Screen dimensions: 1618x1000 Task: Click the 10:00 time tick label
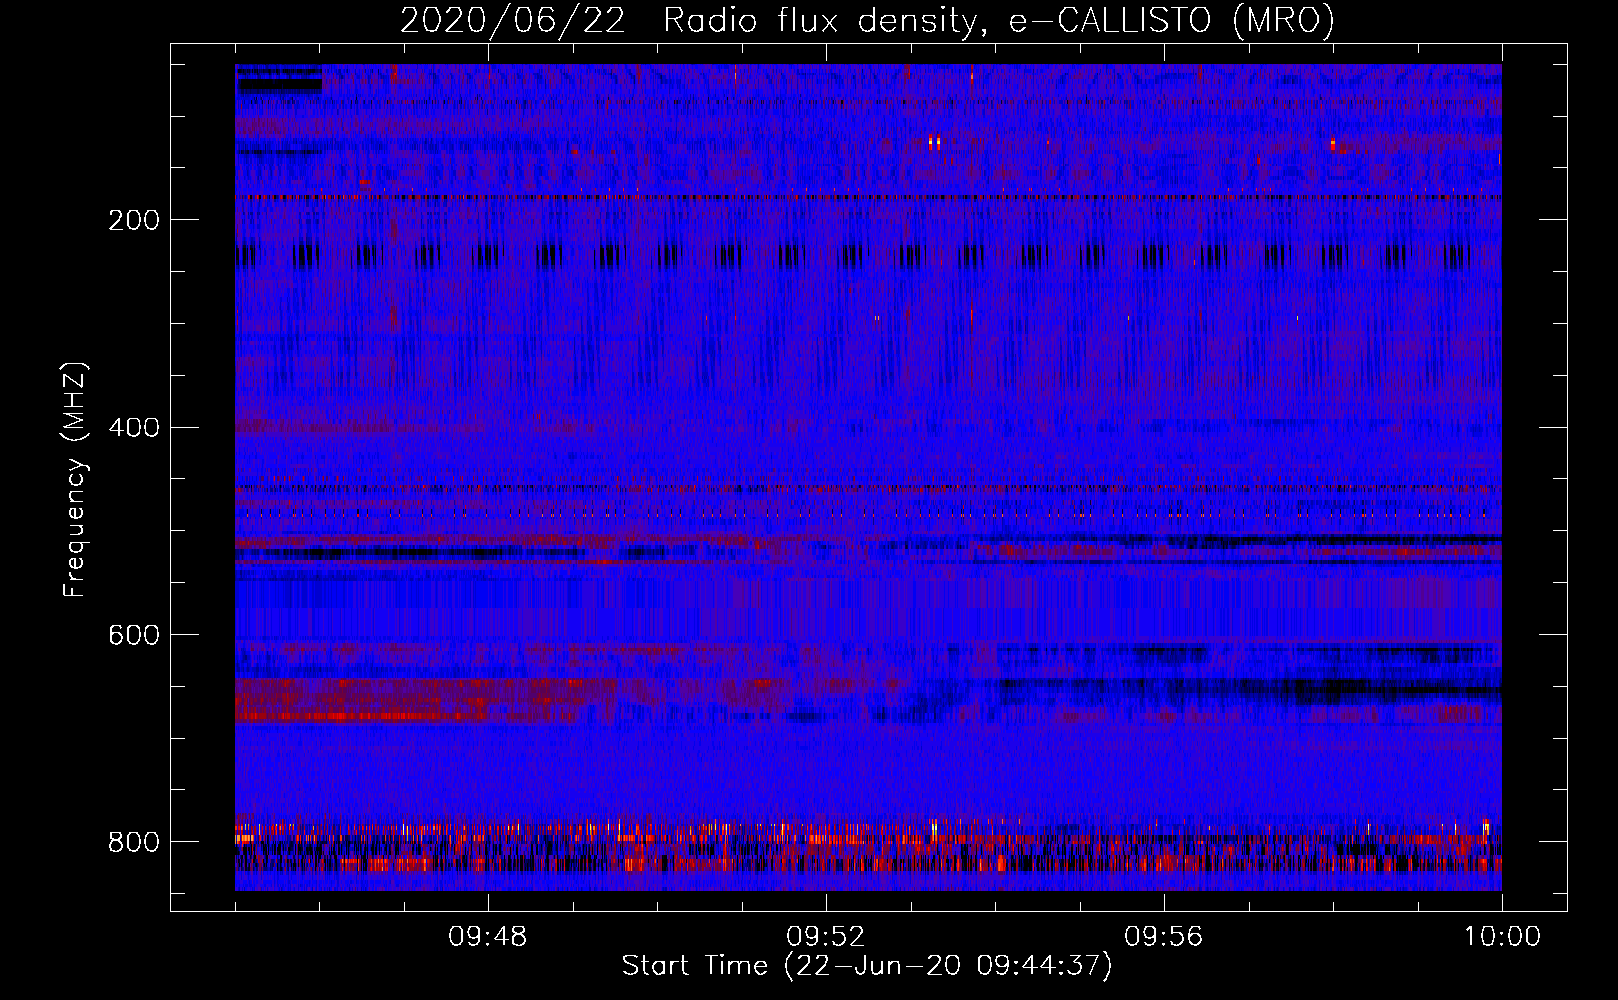1502,937
